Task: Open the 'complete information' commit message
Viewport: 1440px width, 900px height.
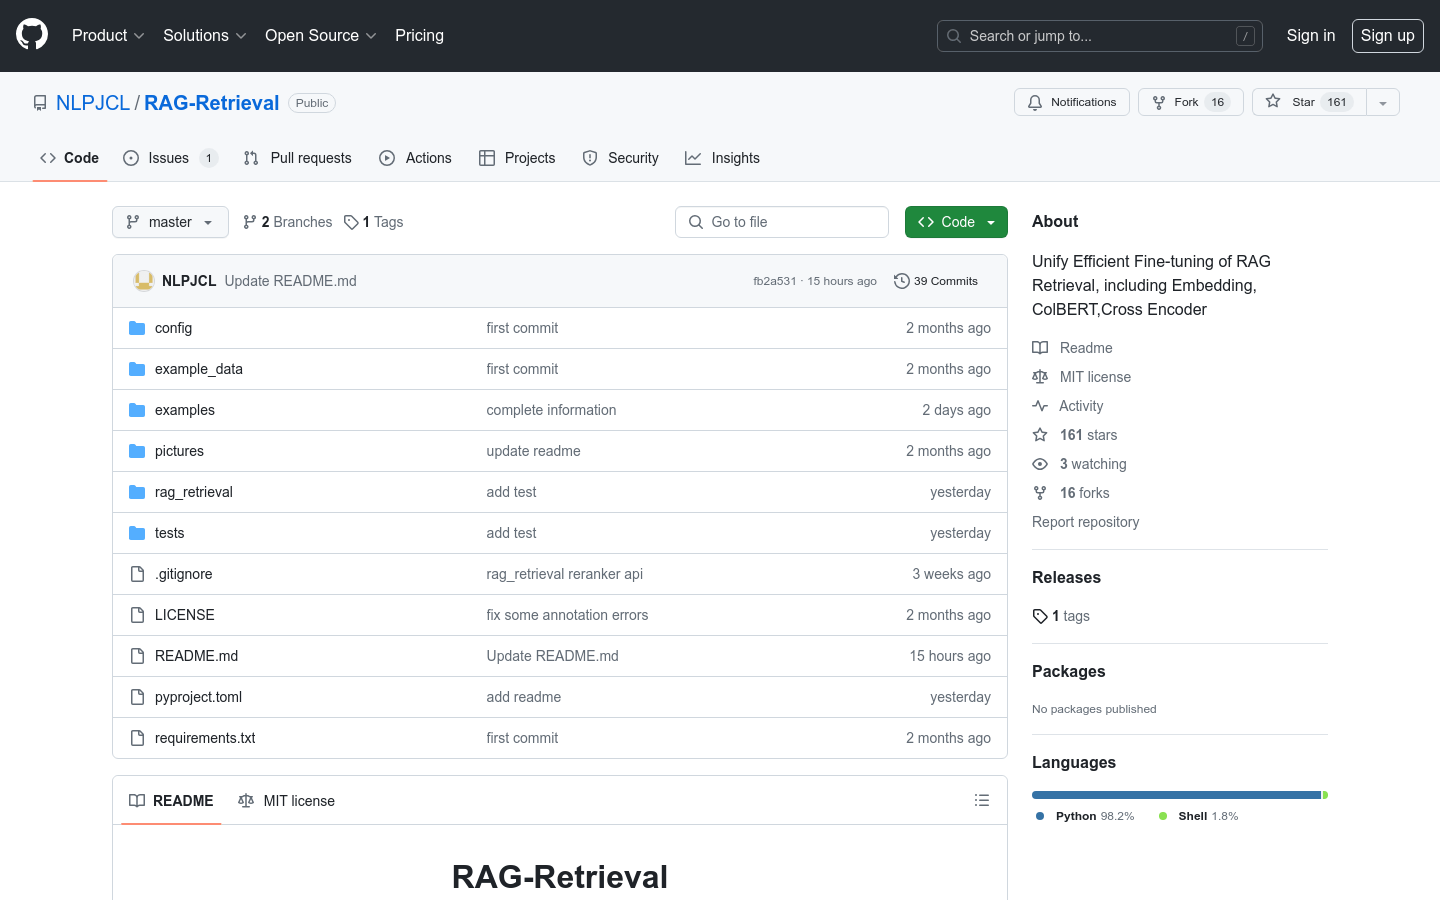Action: (551, 410)
